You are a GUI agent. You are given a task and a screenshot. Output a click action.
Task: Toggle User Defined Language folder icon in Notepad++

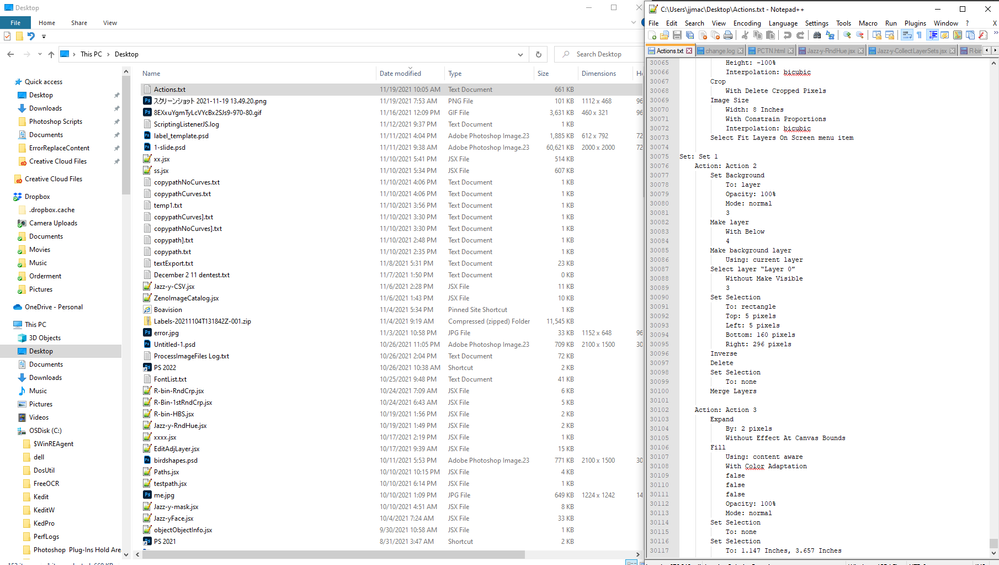945,35
